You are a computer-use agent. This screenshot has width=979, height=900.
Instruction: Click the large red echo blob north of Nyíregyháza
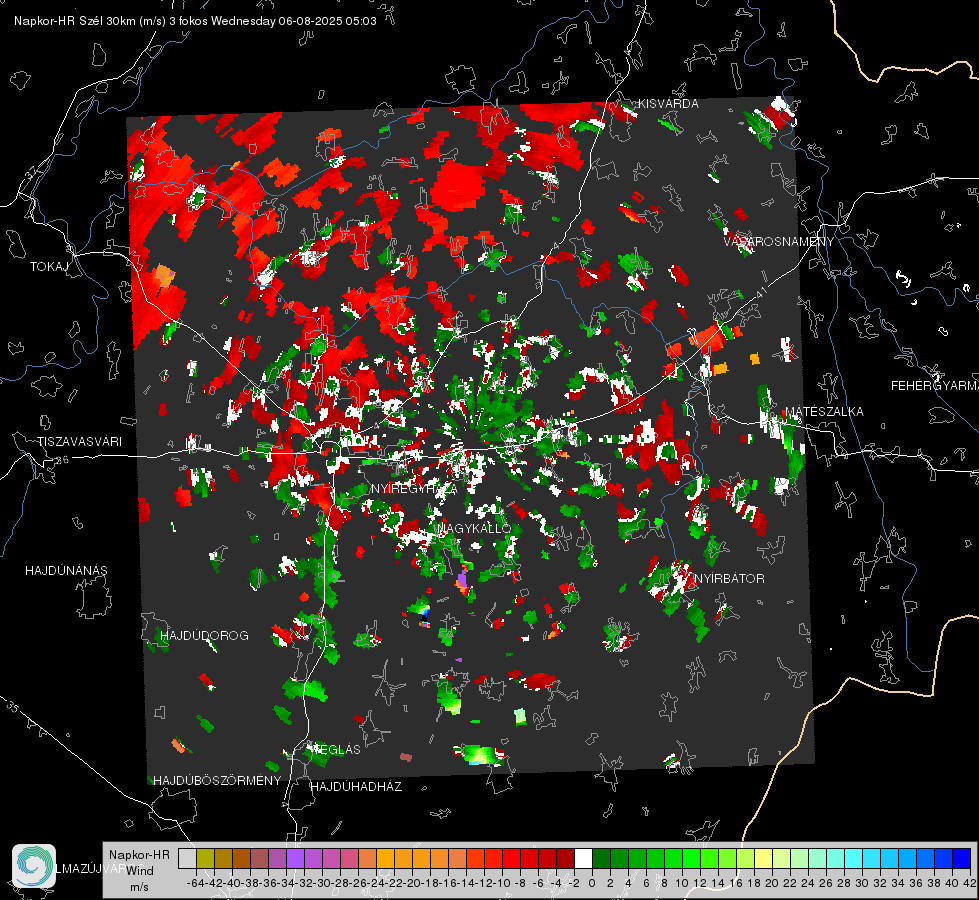click(x=458, y=185)
